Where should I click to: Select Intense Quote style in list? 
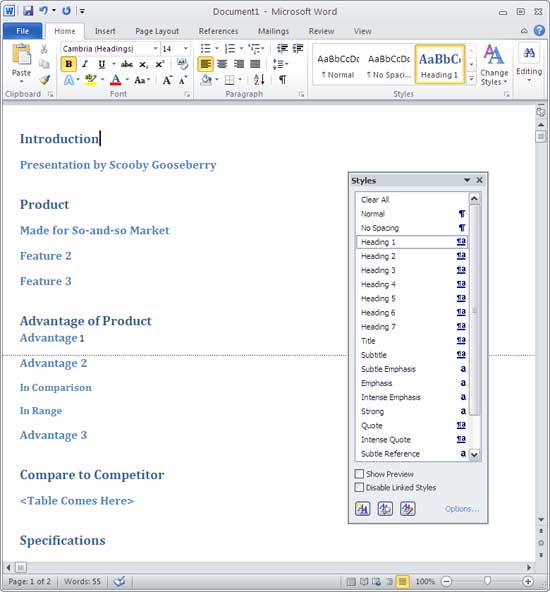[x=412, y=439]
